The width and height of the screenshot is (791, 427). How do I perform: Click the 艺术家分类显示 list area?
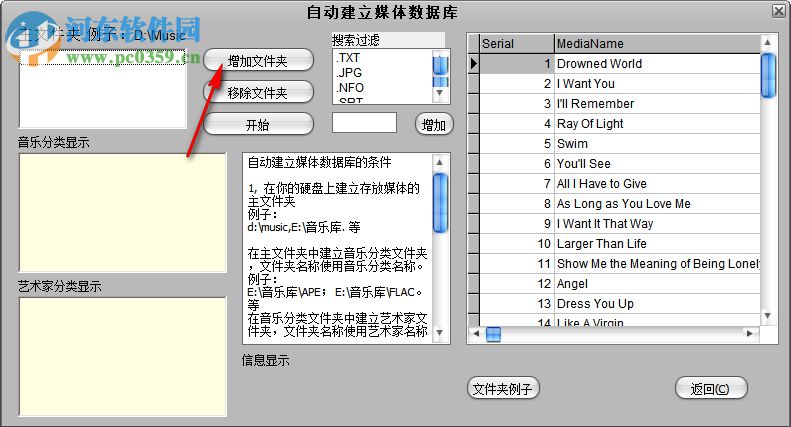123,357
